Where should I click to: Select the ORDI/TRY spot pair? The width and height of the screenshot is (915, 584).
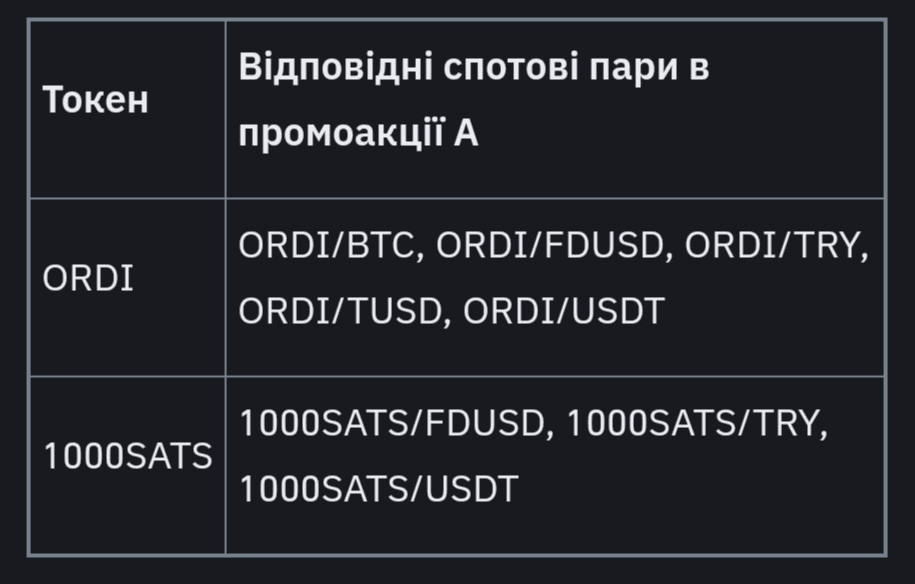pyautogui.click(x=773, y=246)
